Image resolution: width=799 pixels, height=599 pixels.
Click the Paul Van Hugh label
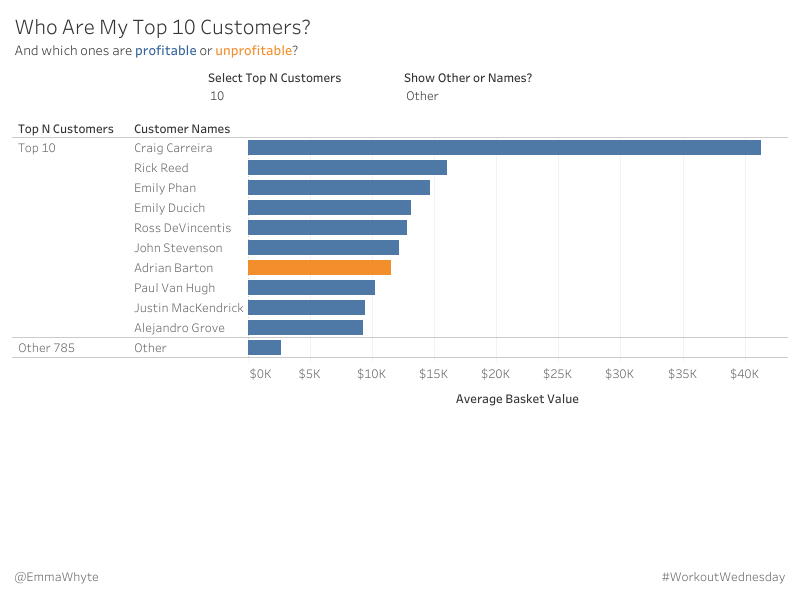174,288
